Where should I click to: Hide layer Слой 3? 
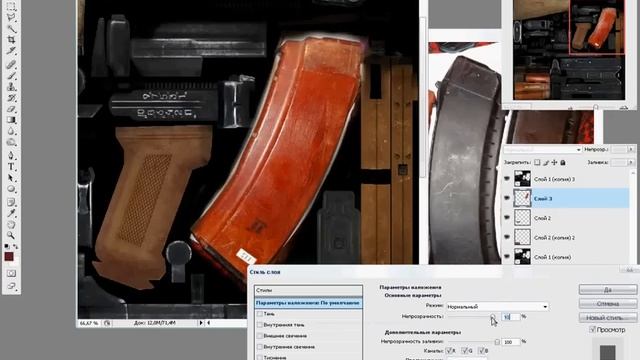point(507,198)
